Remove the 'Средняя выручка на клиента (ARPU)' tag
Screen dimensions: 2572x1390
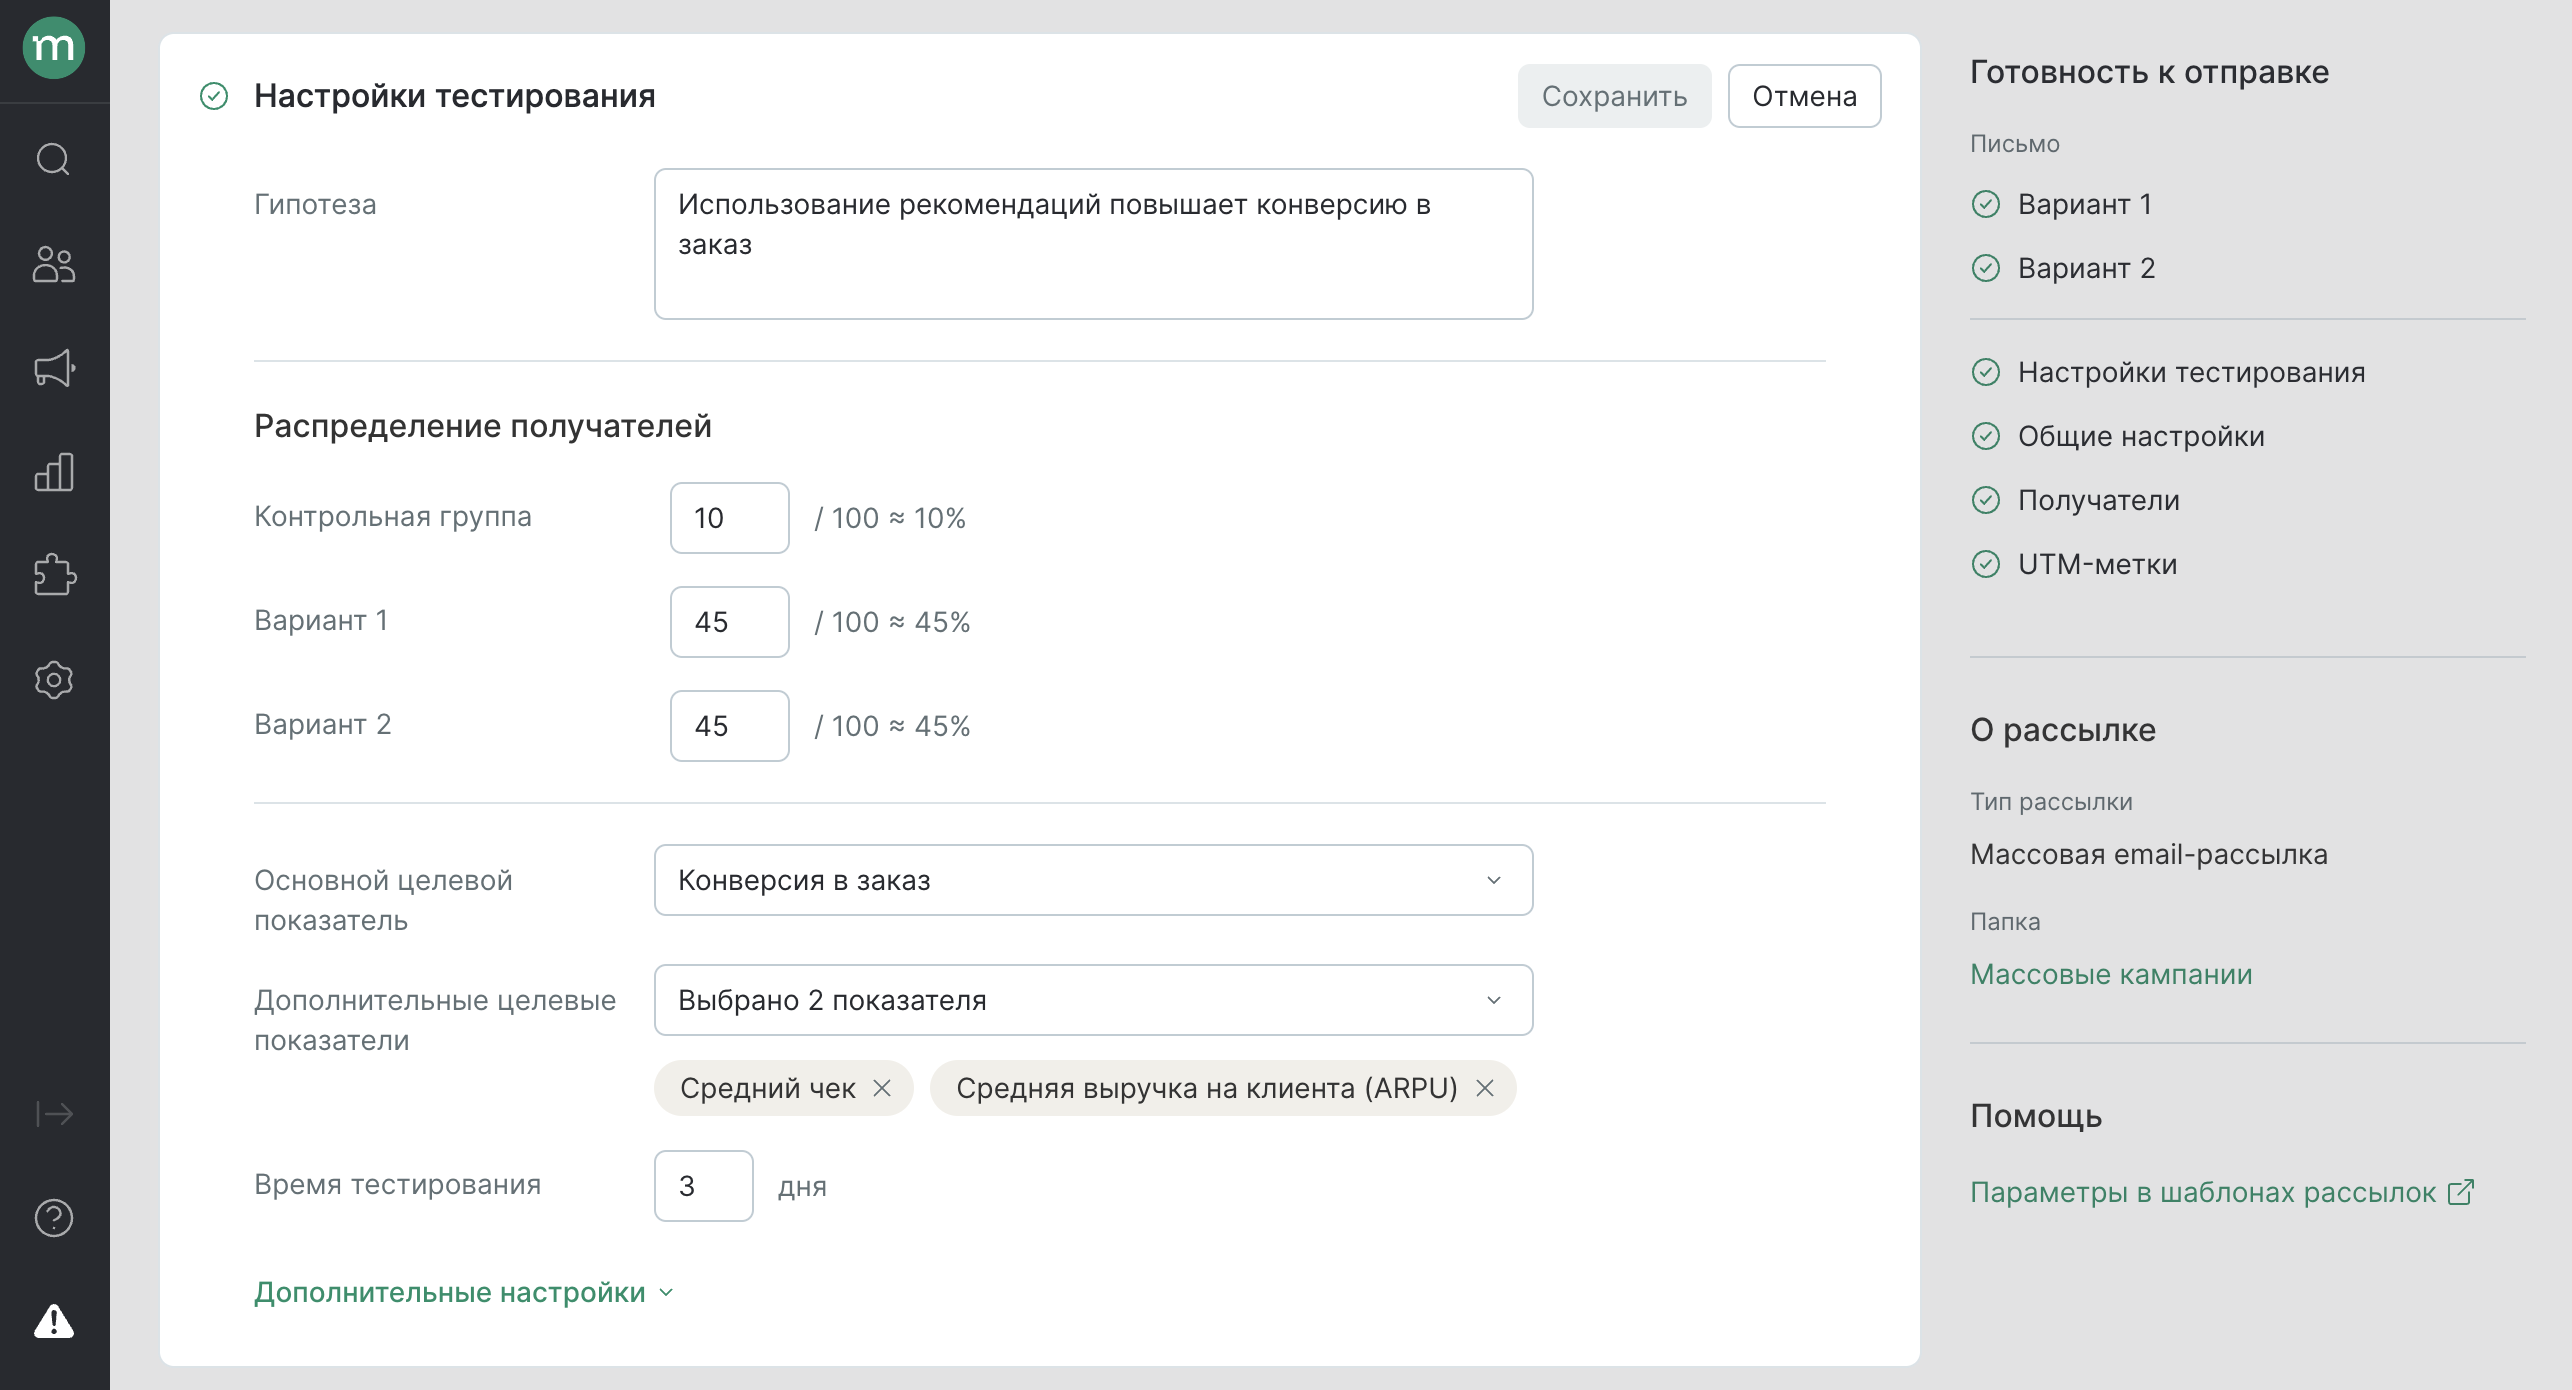(1485, 1088)
